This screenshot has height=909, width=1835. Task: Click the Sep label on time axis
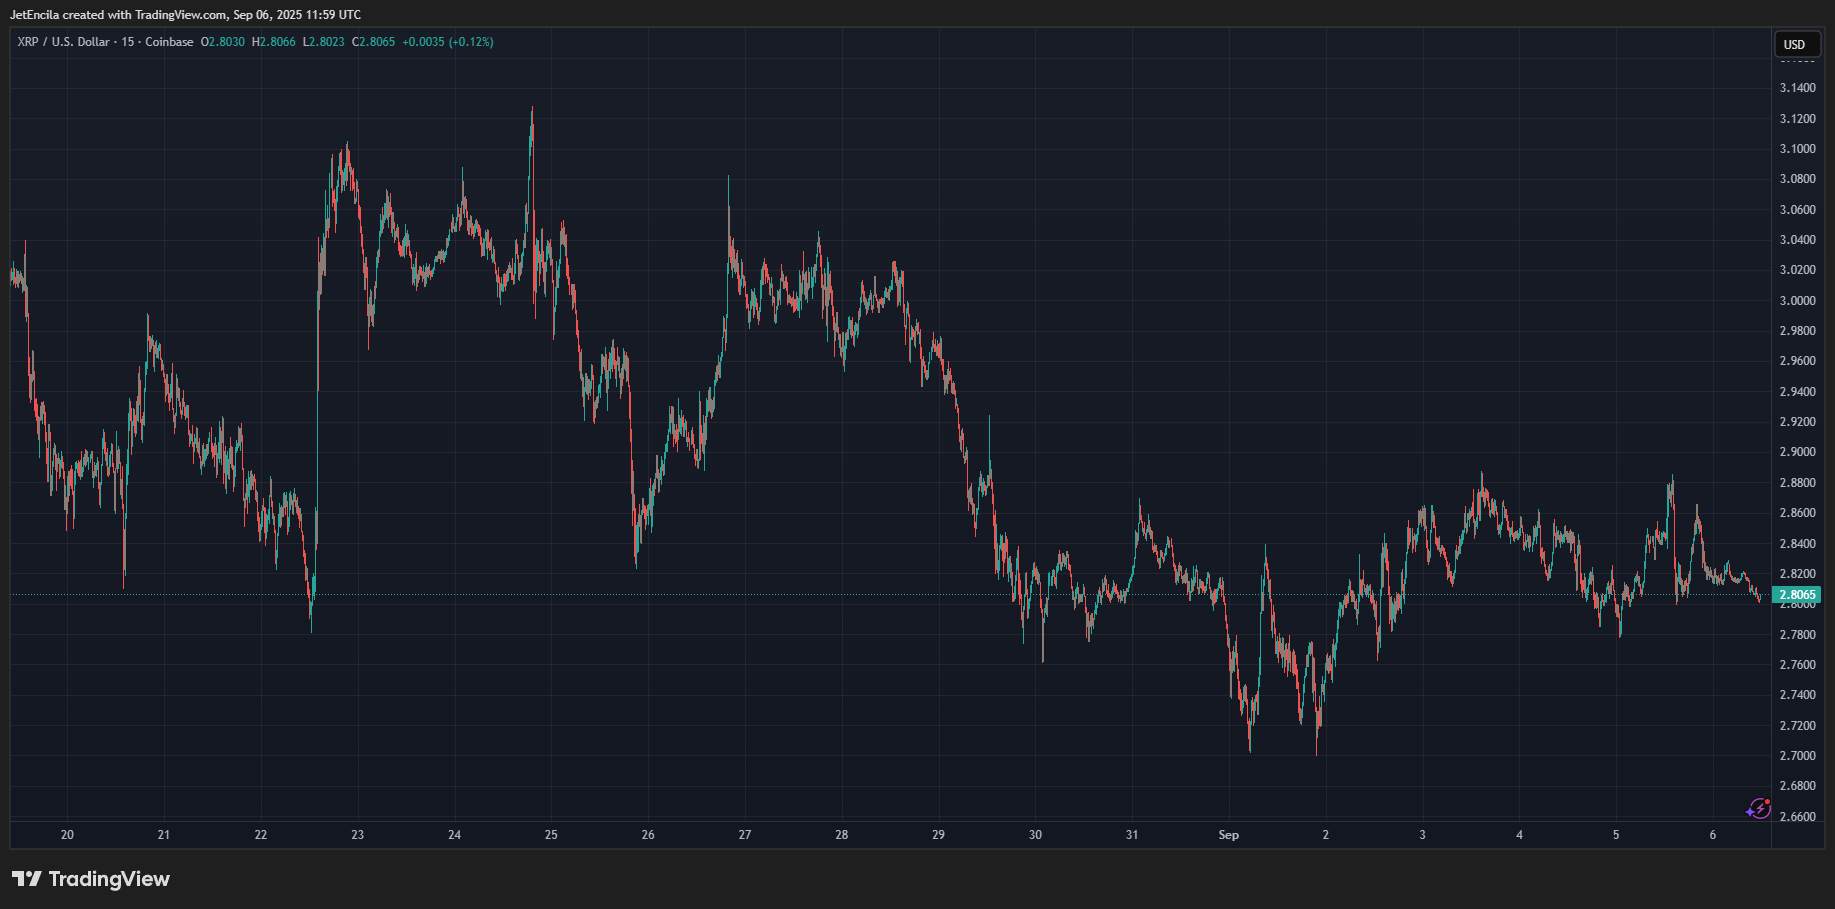(1229, 835)
